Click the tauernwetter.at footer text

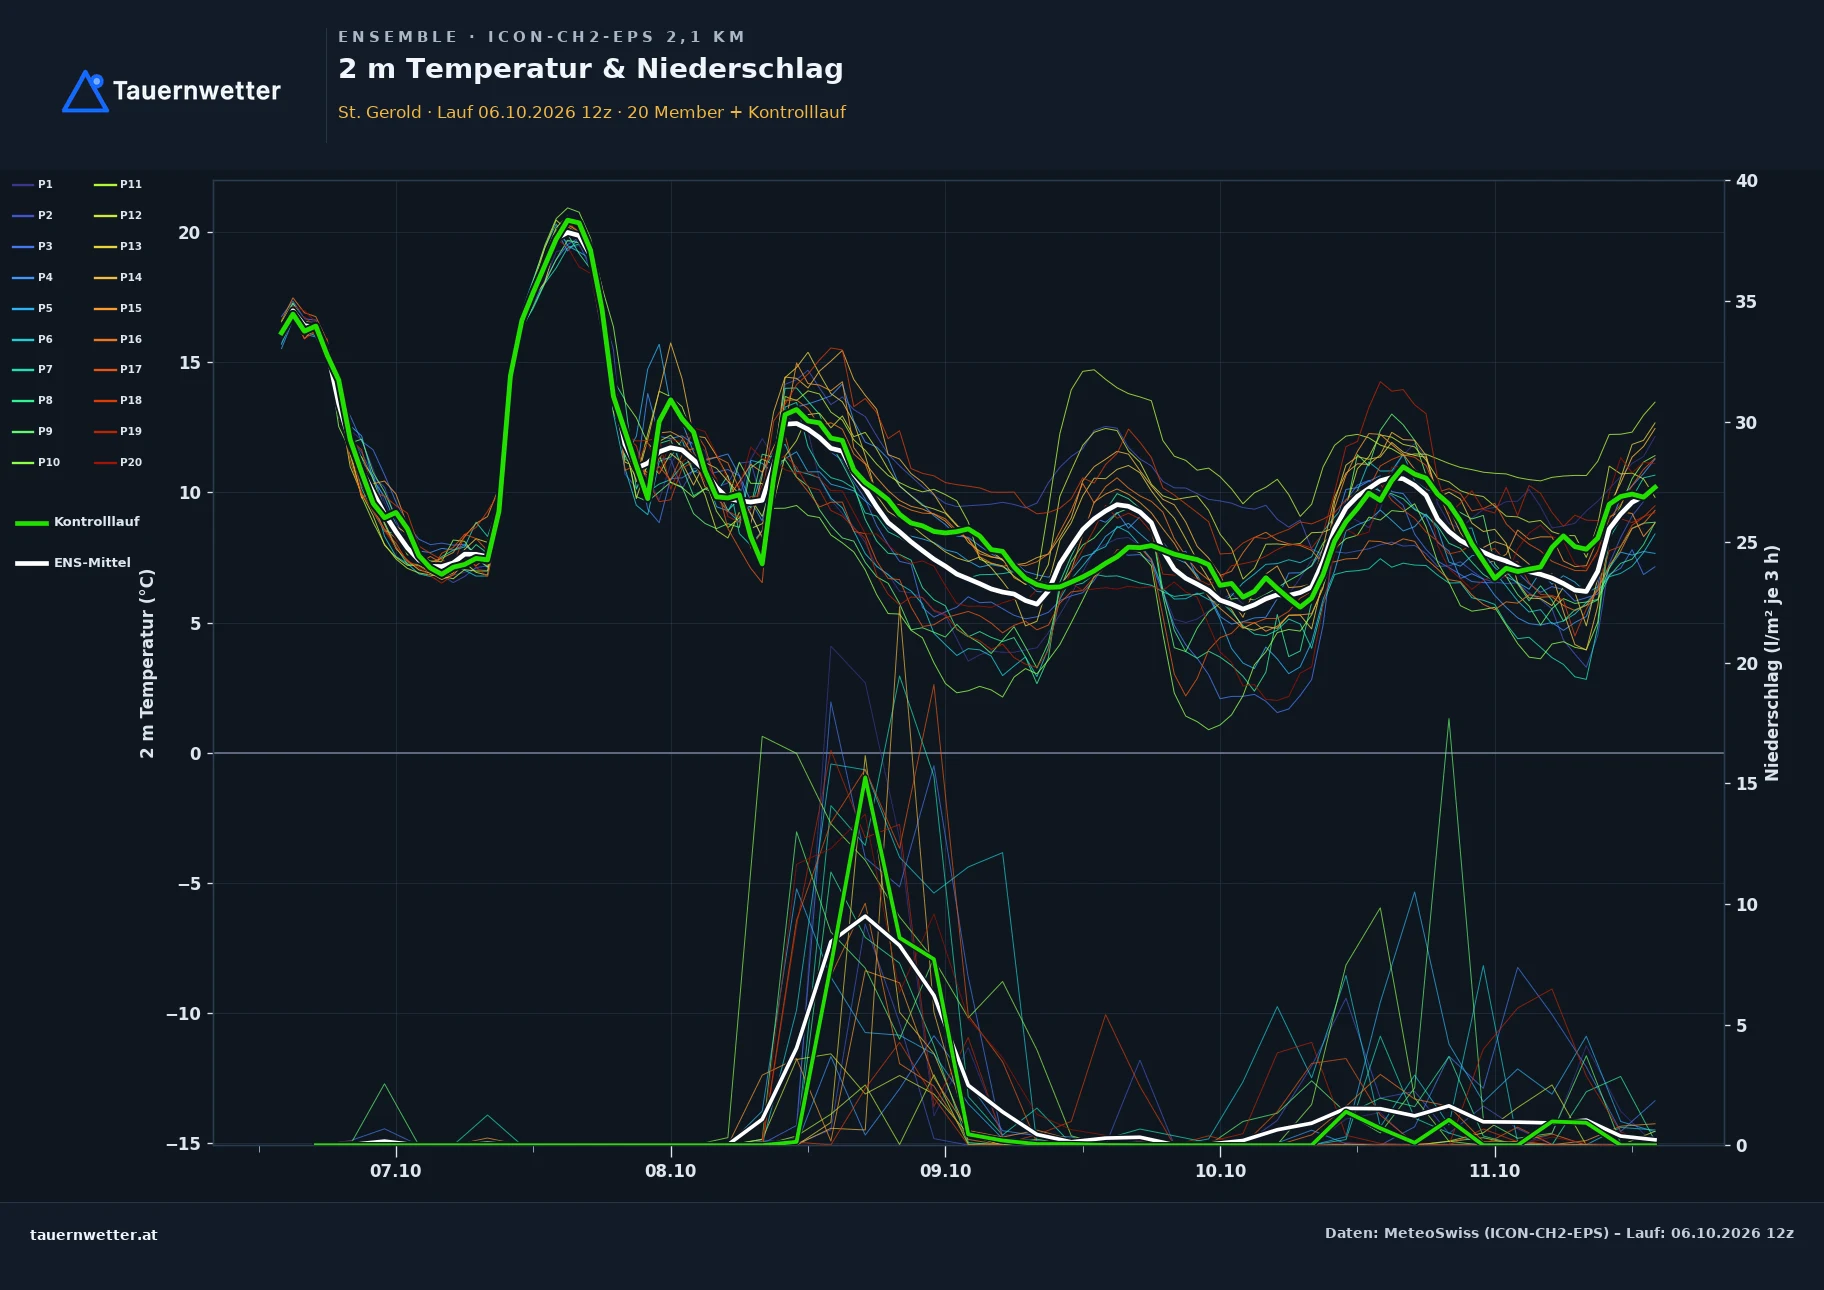pos(94,1235)
